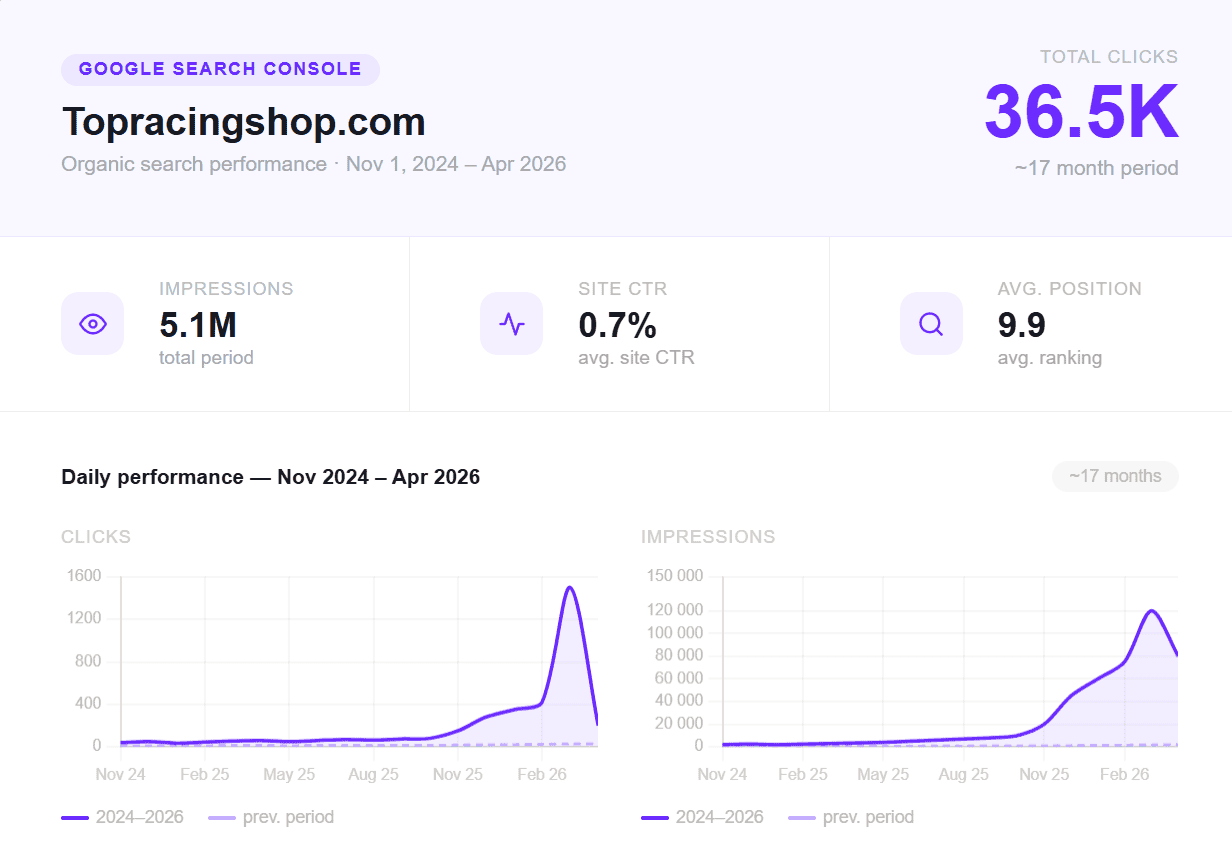Click the TOTAL CLICKS label

tap(1109, 57)
